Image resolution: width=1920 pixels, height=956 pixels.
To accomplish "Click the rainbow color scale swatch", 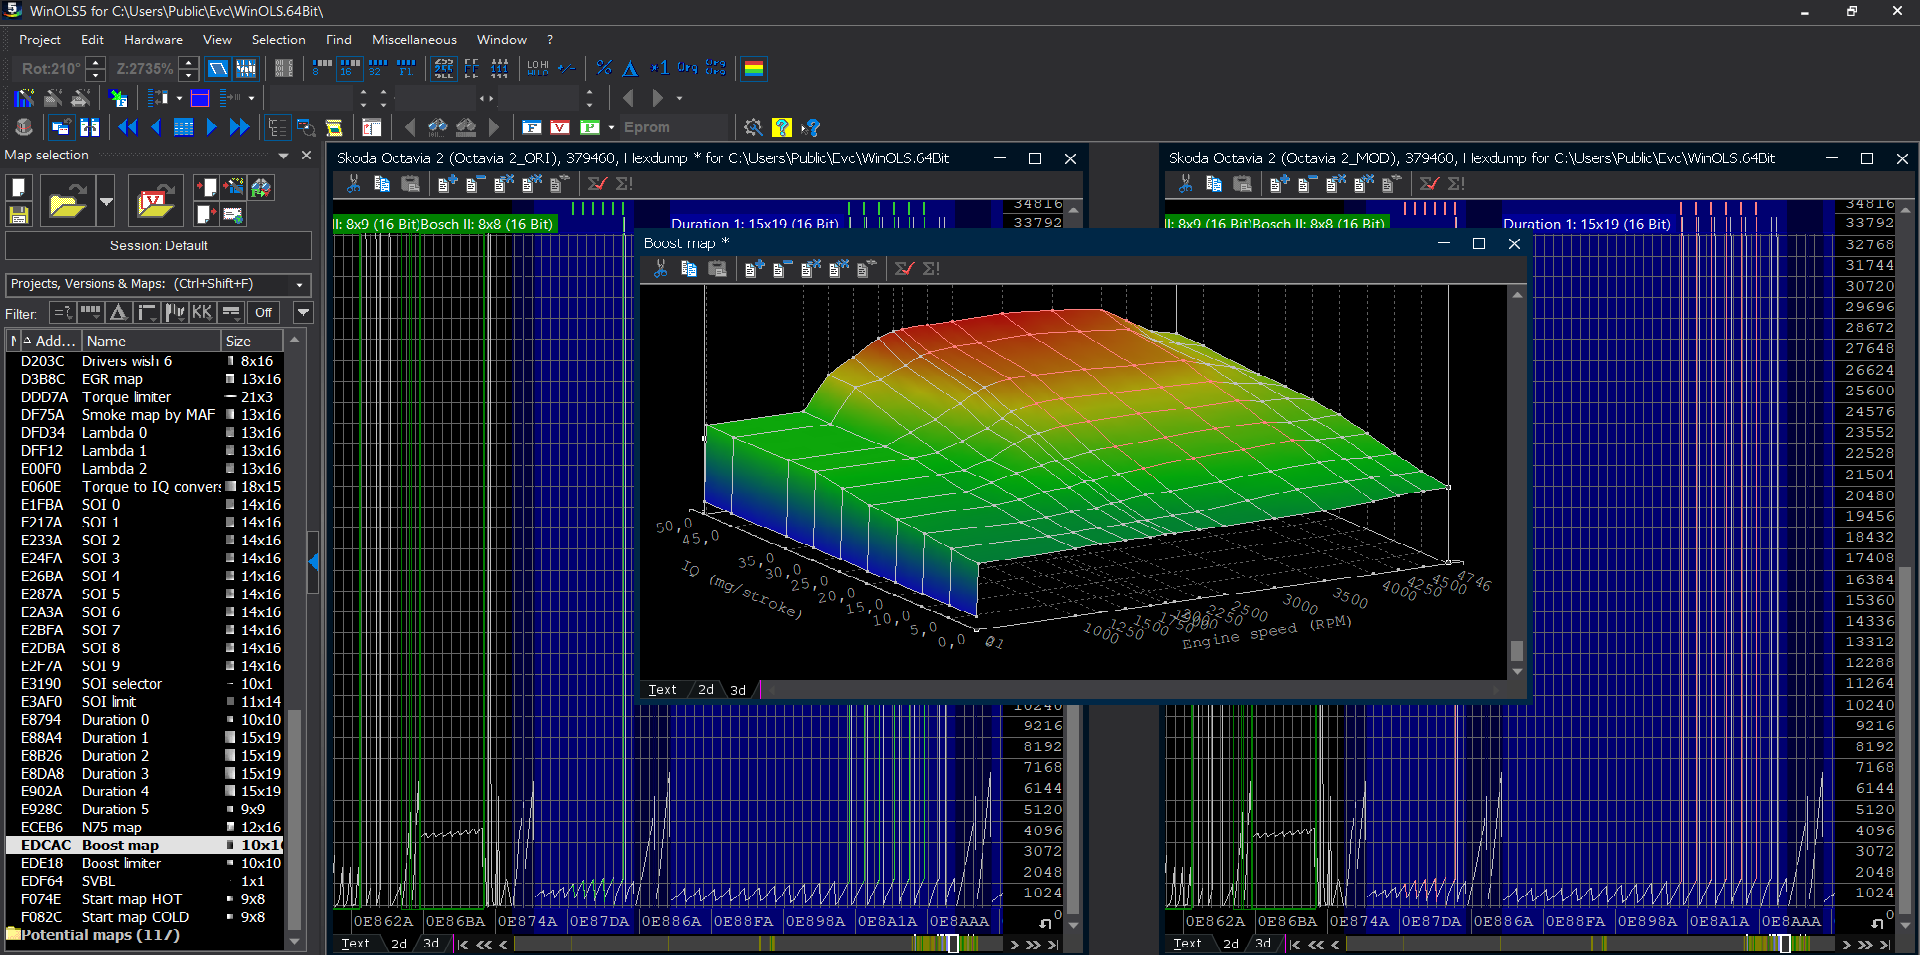I will (x=754, y=68).
